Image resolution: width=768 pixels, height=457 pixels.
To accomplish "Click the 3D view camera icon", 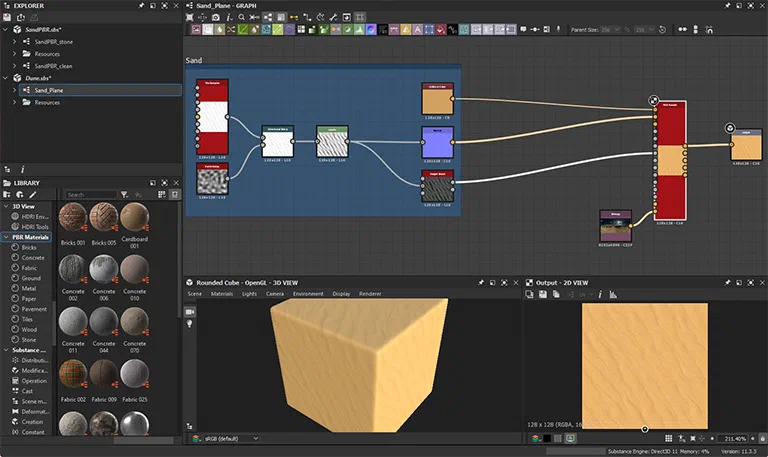I will [x=190, y=312].
